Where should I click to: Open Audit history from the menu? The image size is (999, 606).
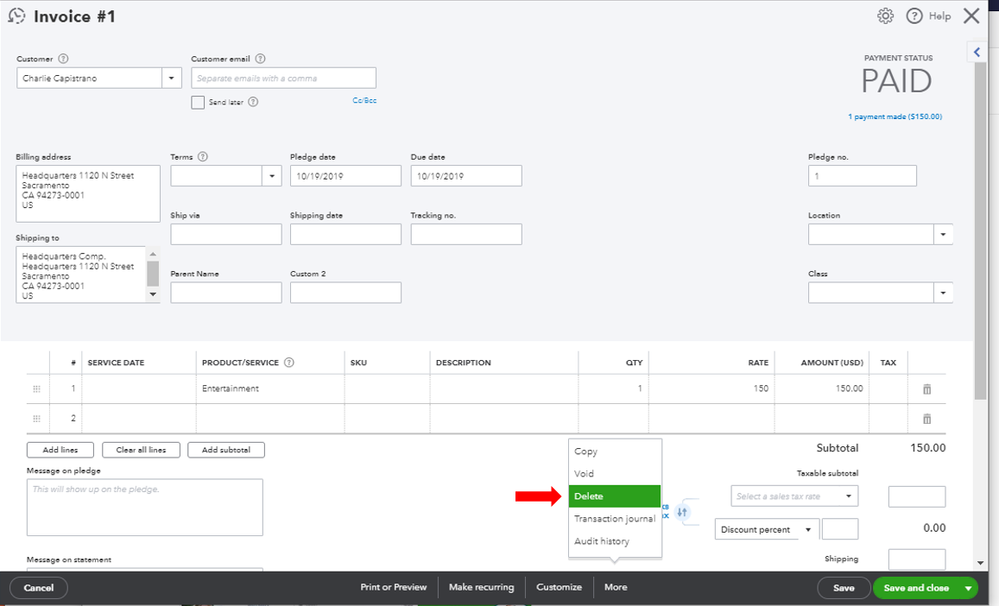point(601,541)
